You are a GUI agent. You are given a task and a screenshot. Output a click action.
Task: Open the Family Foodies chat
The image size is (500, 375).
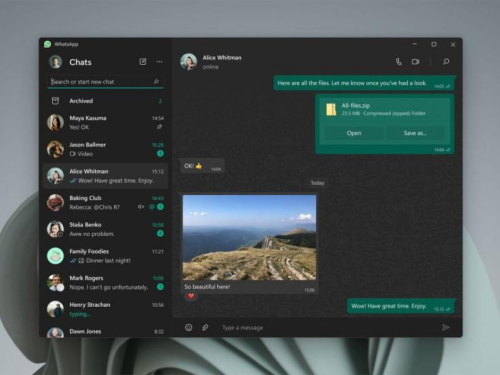[106, 256]
